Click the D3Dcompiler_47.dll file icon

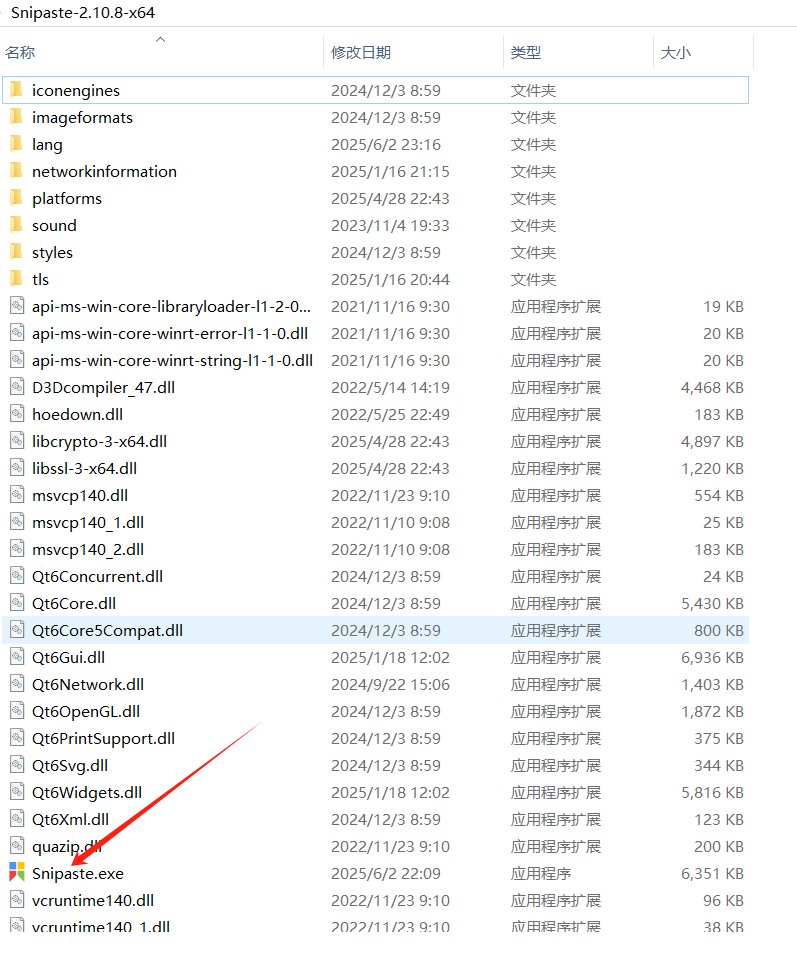17,387
